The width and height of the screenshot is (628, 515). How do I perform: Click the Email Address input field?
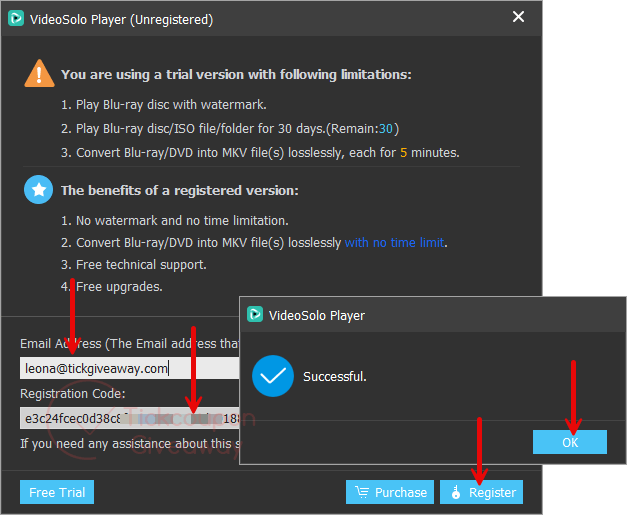tap(130, 368)
